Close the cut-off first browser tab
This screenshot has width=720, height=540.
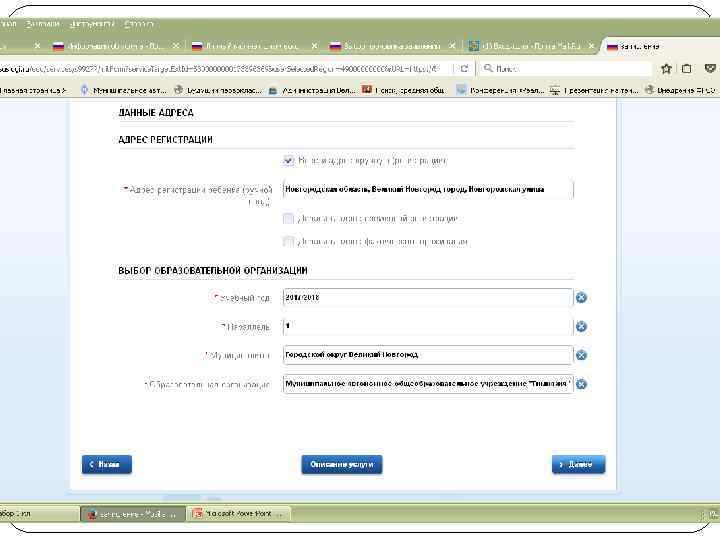coord(37,46)
